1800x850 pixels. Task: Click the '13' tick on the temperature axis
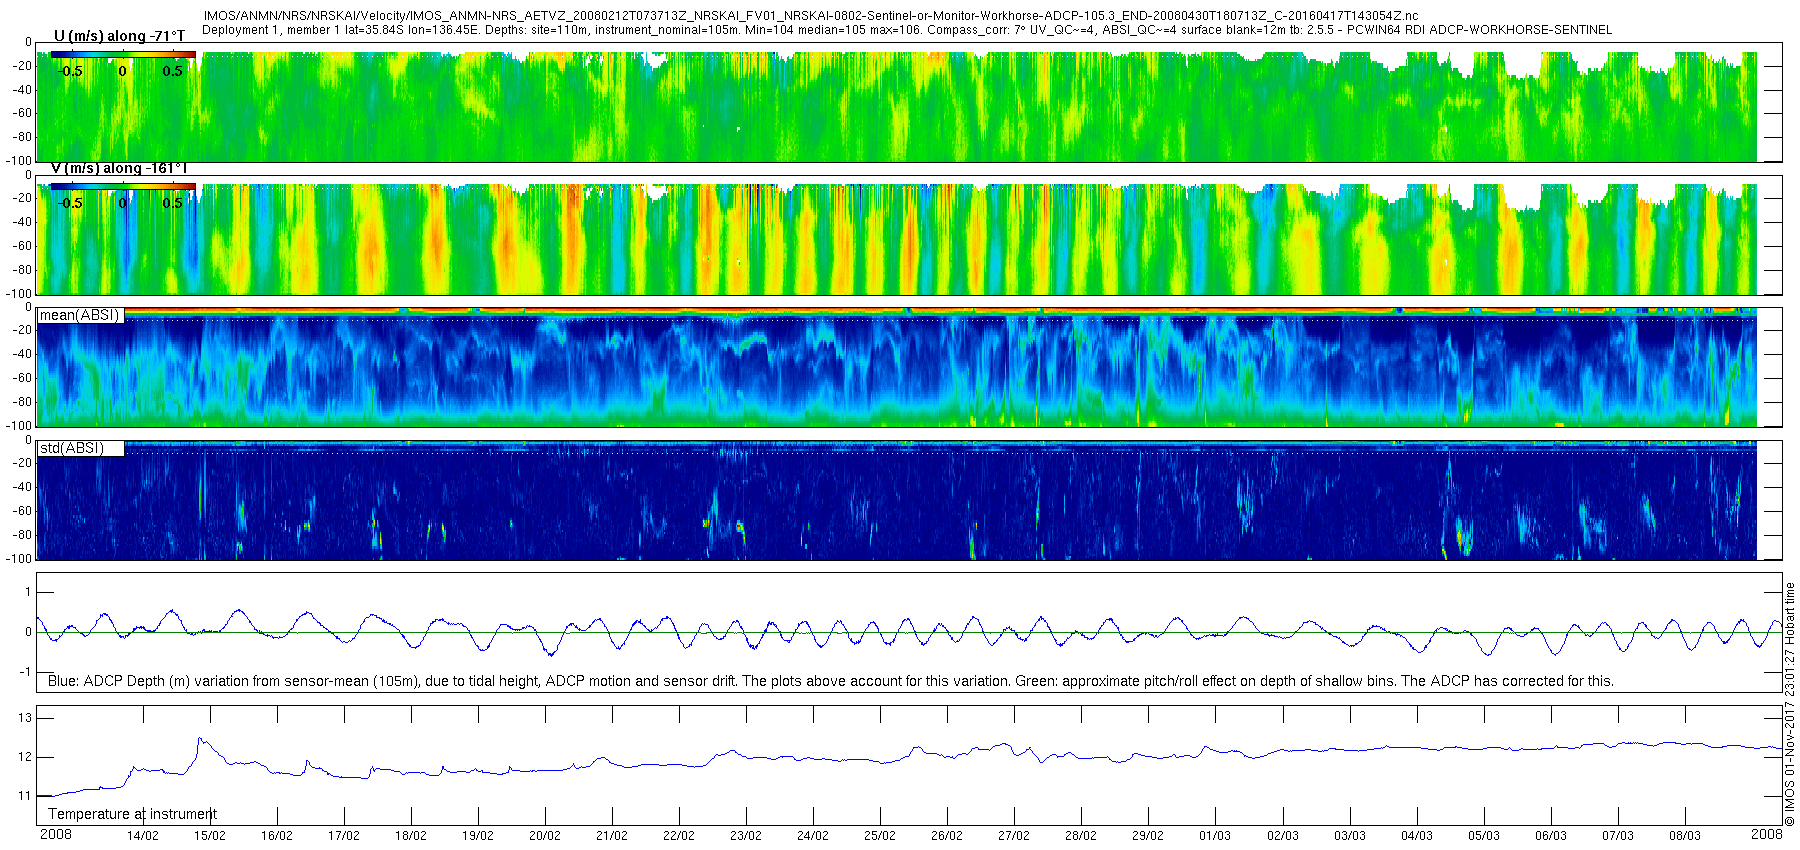(24, 717)
